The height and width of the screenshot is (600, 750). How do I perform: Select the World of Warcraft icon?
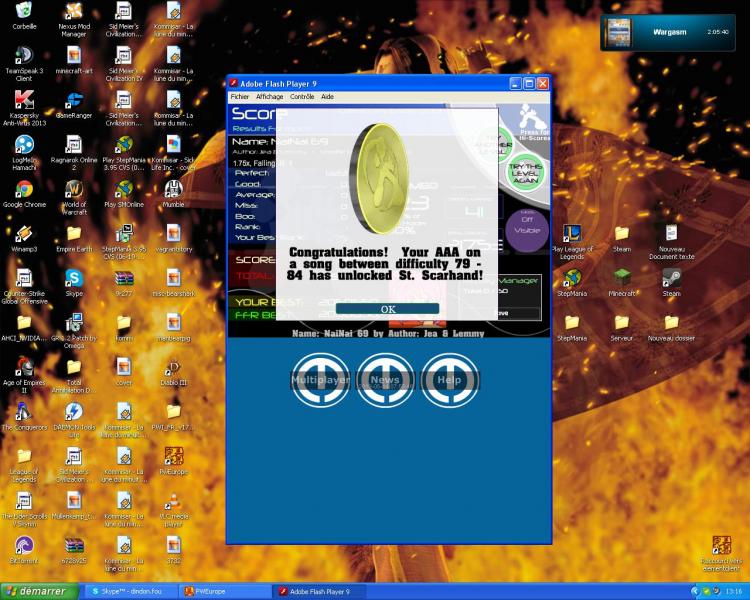74,198
